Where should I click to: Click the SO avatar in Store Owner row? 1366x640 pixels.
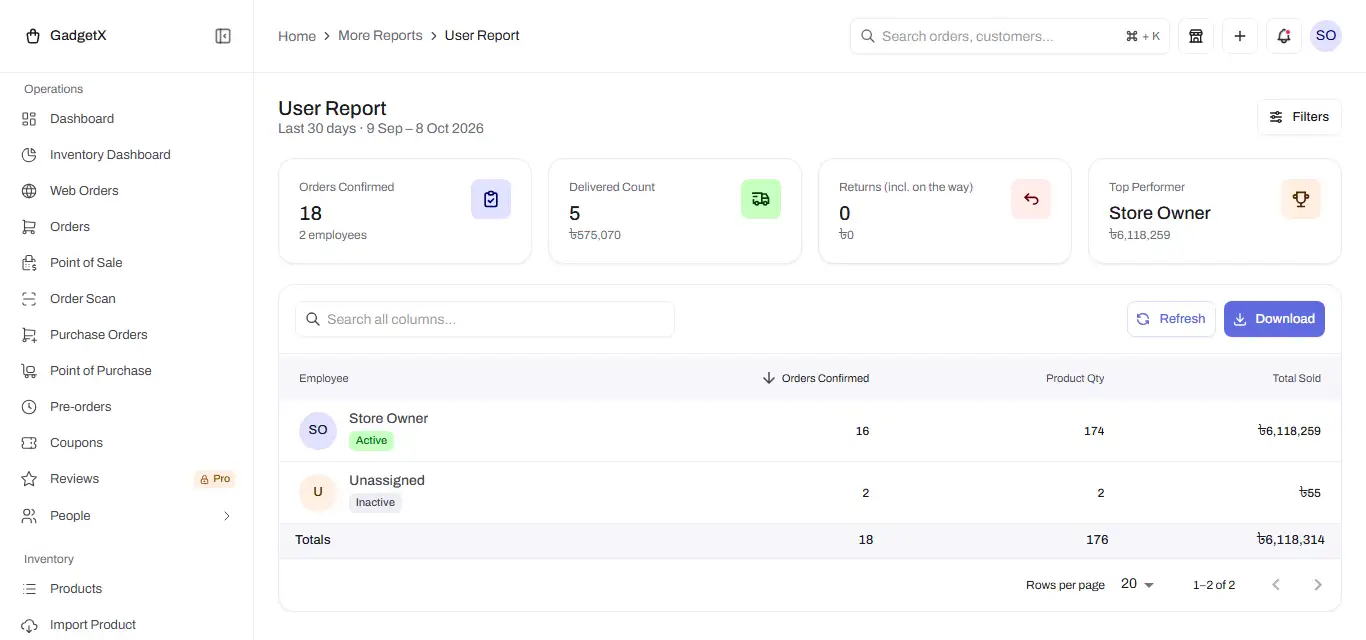pyautogui.click(x=318, y=430)
